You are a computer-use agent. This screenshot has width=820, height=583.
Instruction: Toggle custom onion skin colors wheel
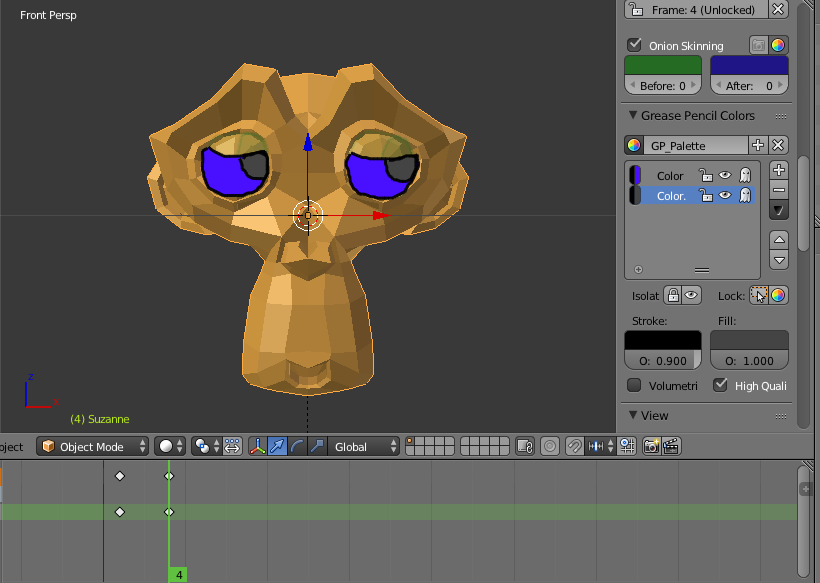[778, 45]
